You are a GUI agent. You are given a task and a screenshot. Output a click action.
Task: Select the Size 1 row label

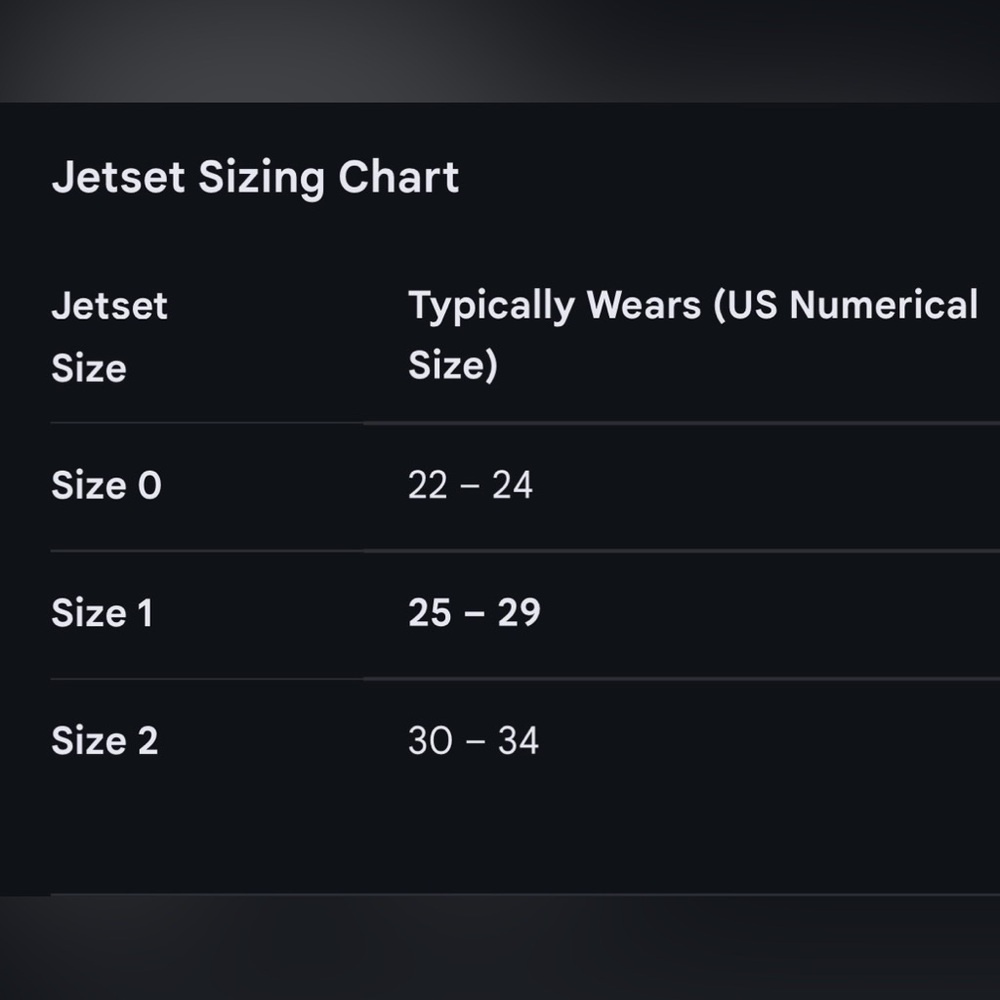tap(102, 613)
